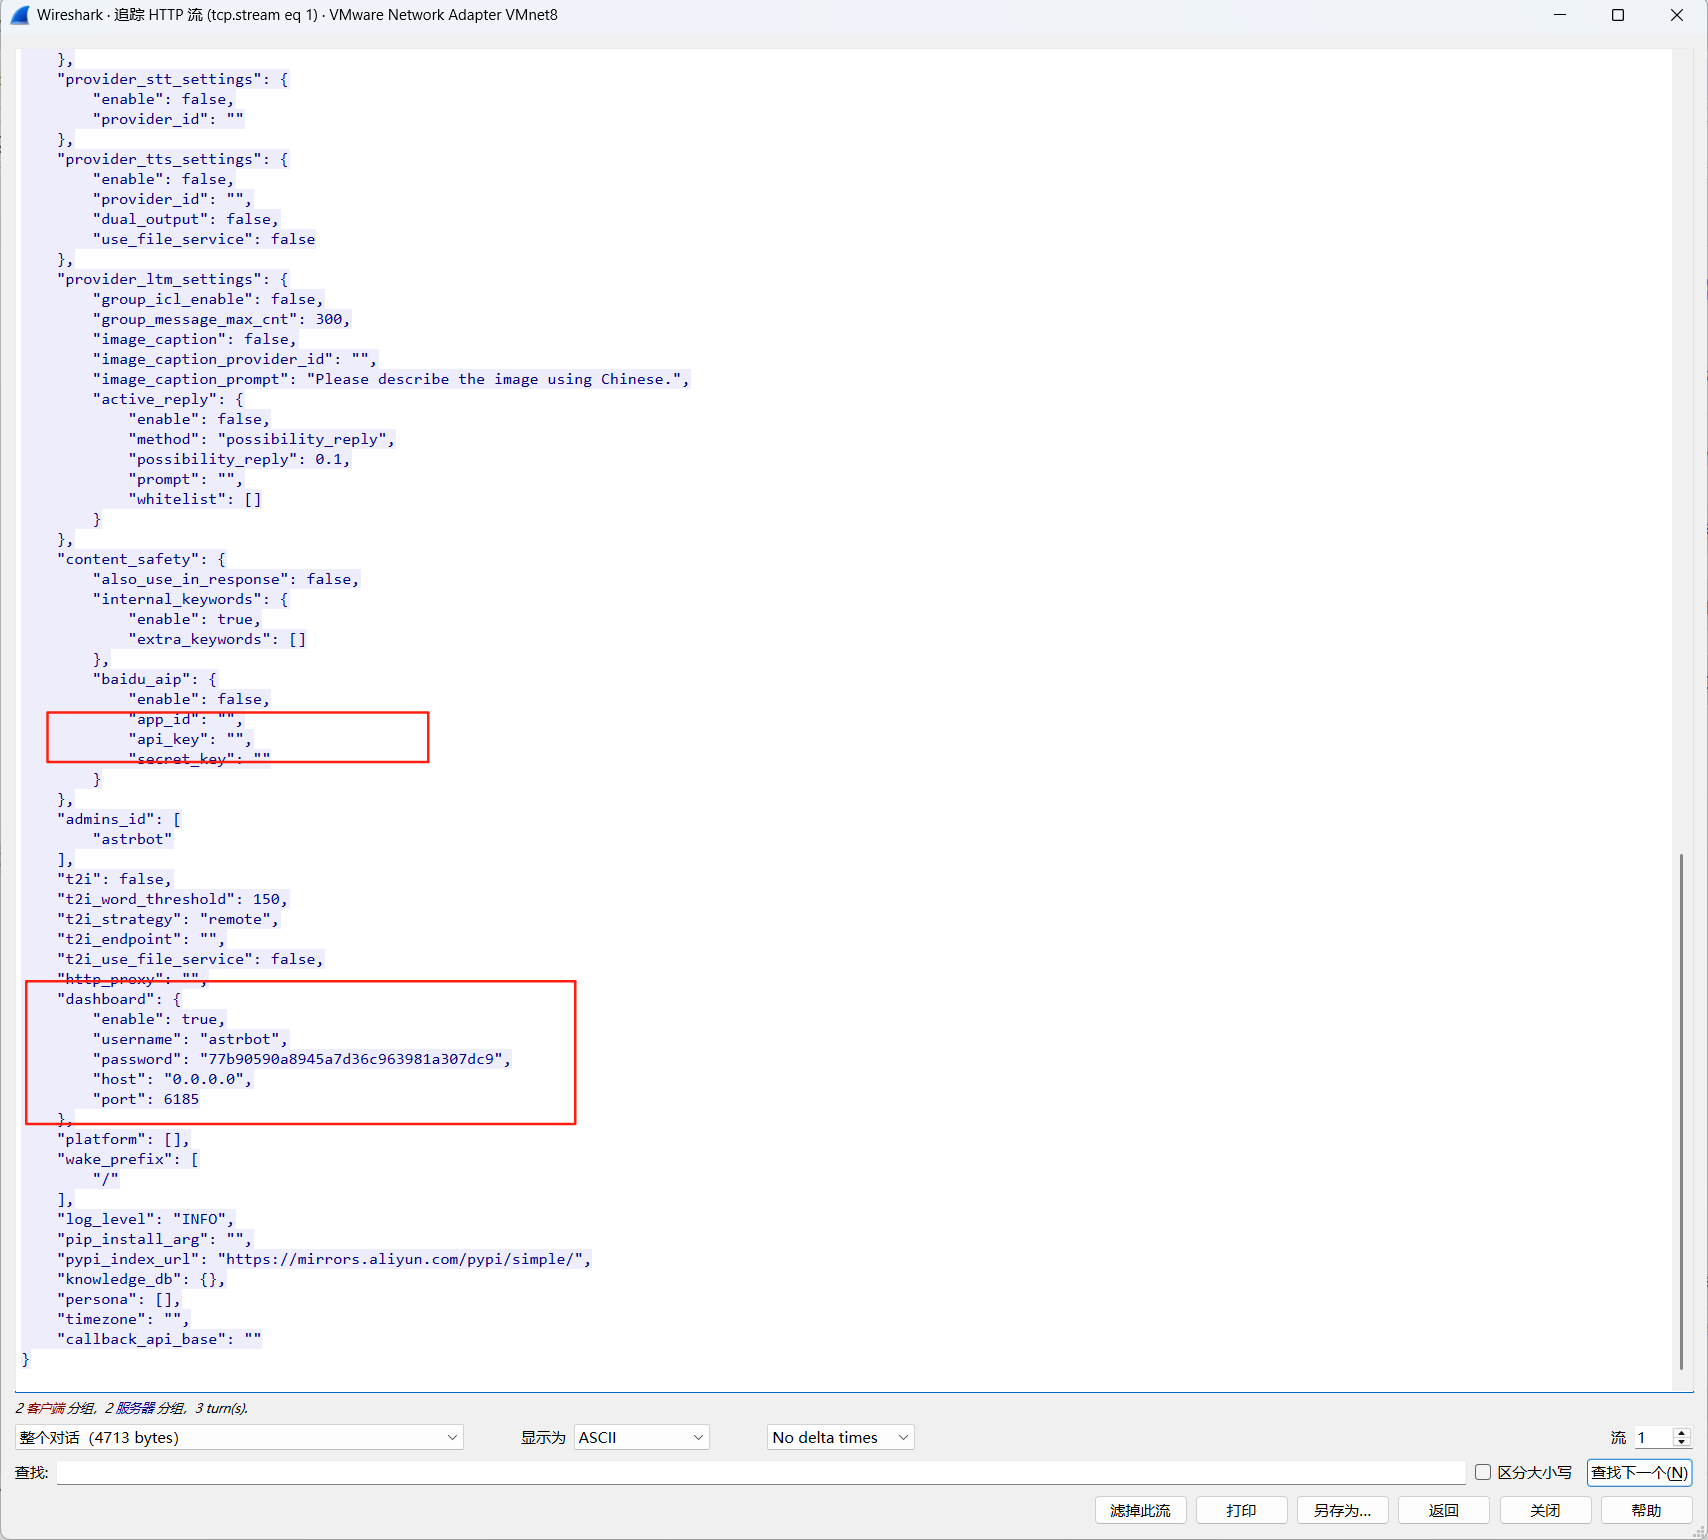
Task: Click the "provider_tts_settings" line
Action: pos(173,159)
